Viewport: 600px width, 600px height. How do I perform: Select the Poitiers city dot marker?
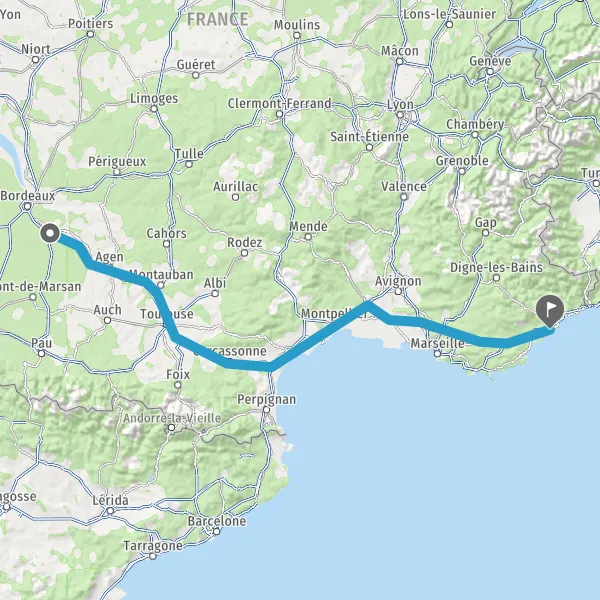pos(90,34)
